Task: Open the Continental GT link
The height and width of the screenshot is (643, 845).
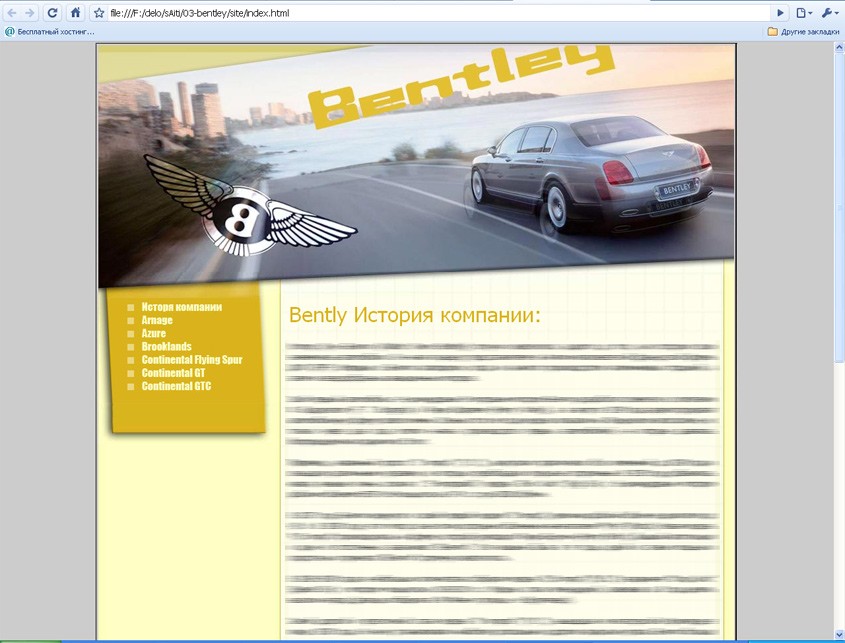Action: pos(173,373)
